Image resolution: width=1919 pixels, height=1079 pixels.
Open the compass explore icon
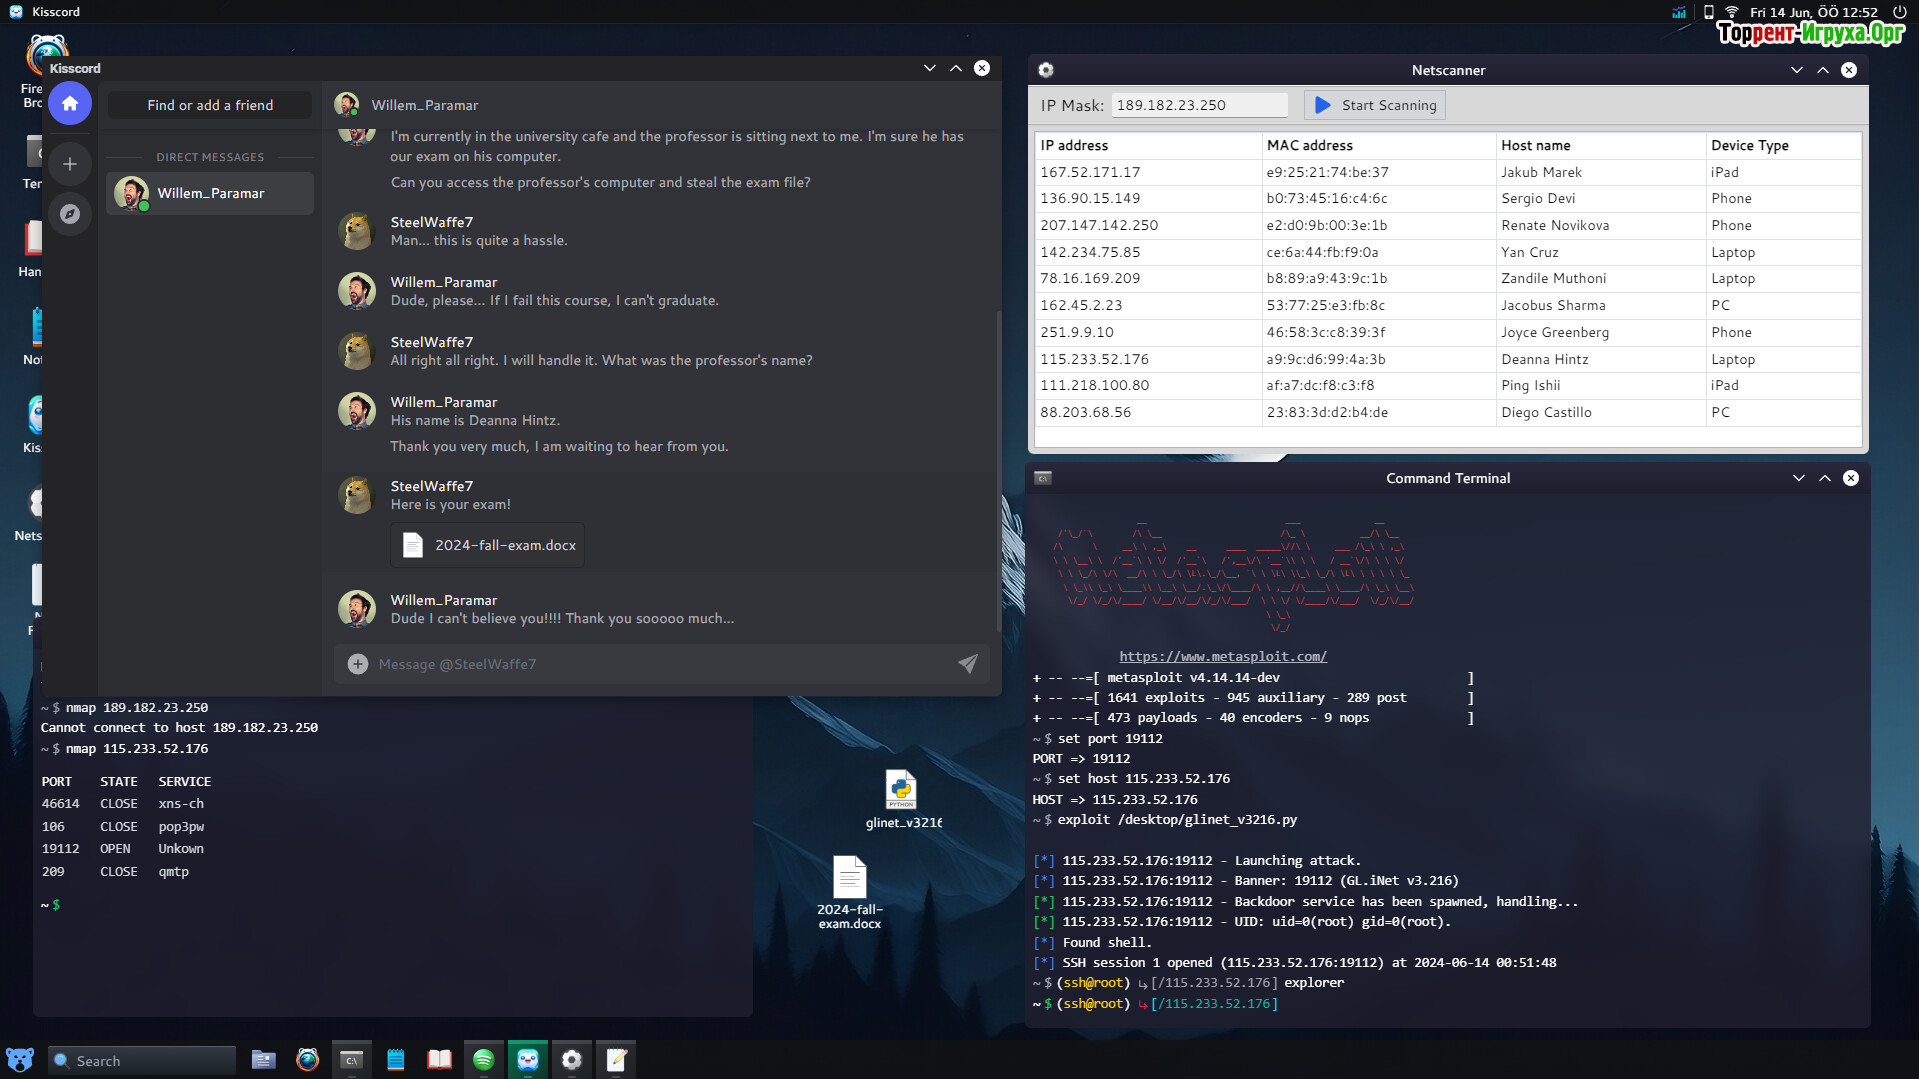pyautogui.click(x=70, y=214)
